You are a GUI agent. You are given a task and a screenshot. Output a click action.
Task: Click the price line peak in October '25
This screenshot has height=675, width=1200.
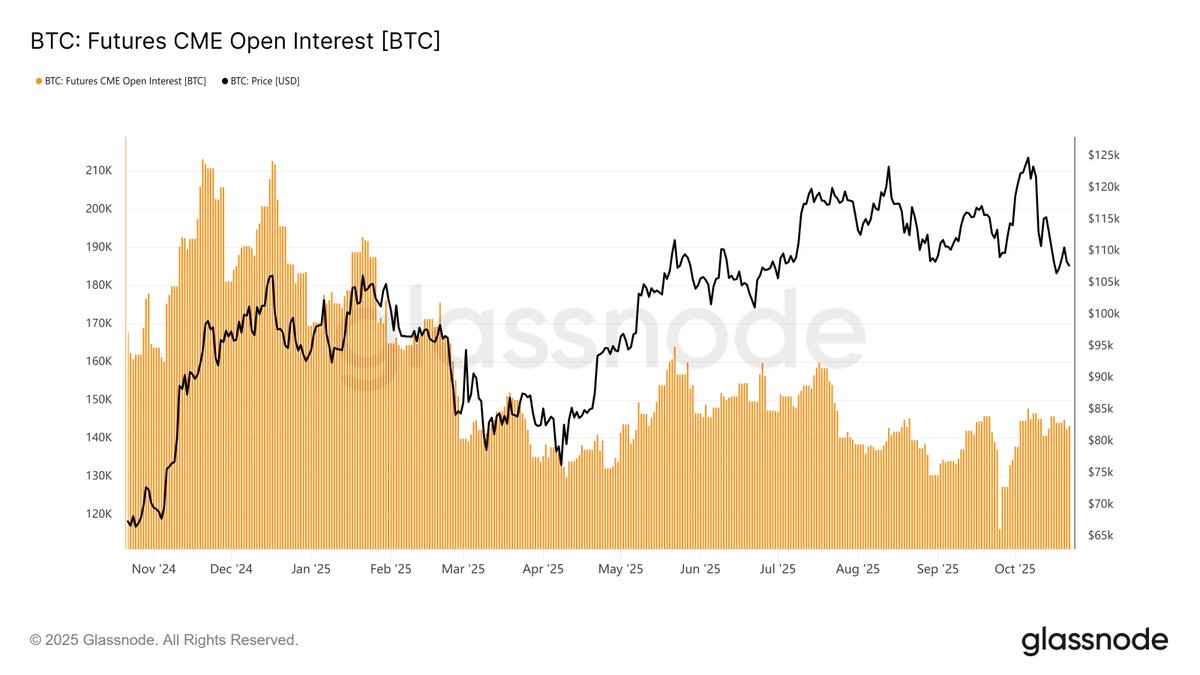tap(1028, 158)
